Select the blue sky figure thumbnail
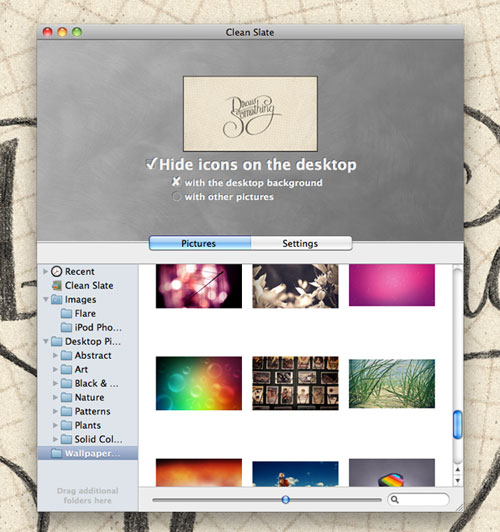Image resolution: width=500 pixels, height=532 pixels. pyautogui.click(x=295, y=474)
